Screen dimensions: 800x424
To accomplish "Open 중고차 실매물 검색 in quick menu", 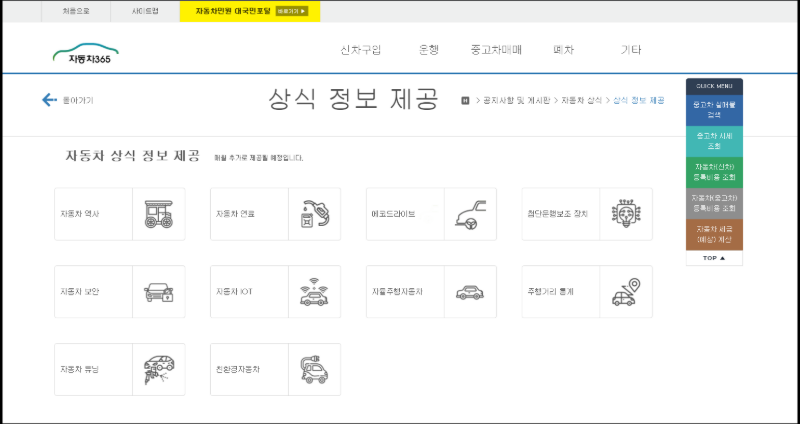I will 714,110.
